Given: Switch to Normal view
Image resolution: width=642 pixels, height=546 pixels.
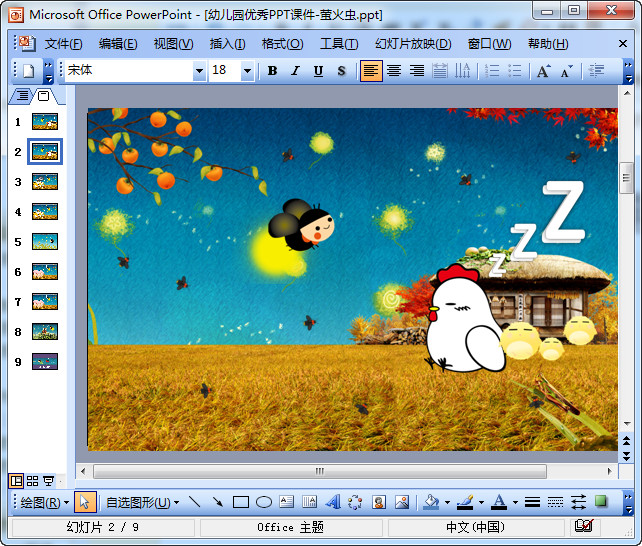Looking at the screenshot, I should [x=17, y=481].
